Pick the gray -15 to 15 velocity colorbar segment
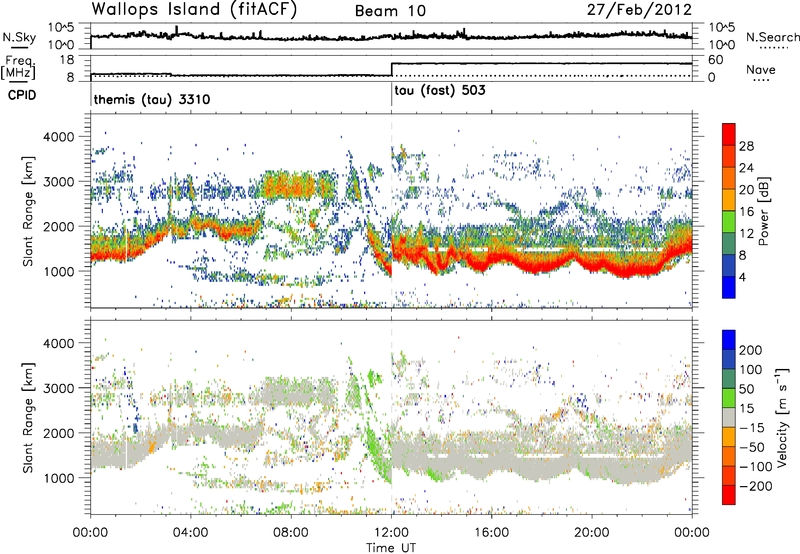 [729, 417]
